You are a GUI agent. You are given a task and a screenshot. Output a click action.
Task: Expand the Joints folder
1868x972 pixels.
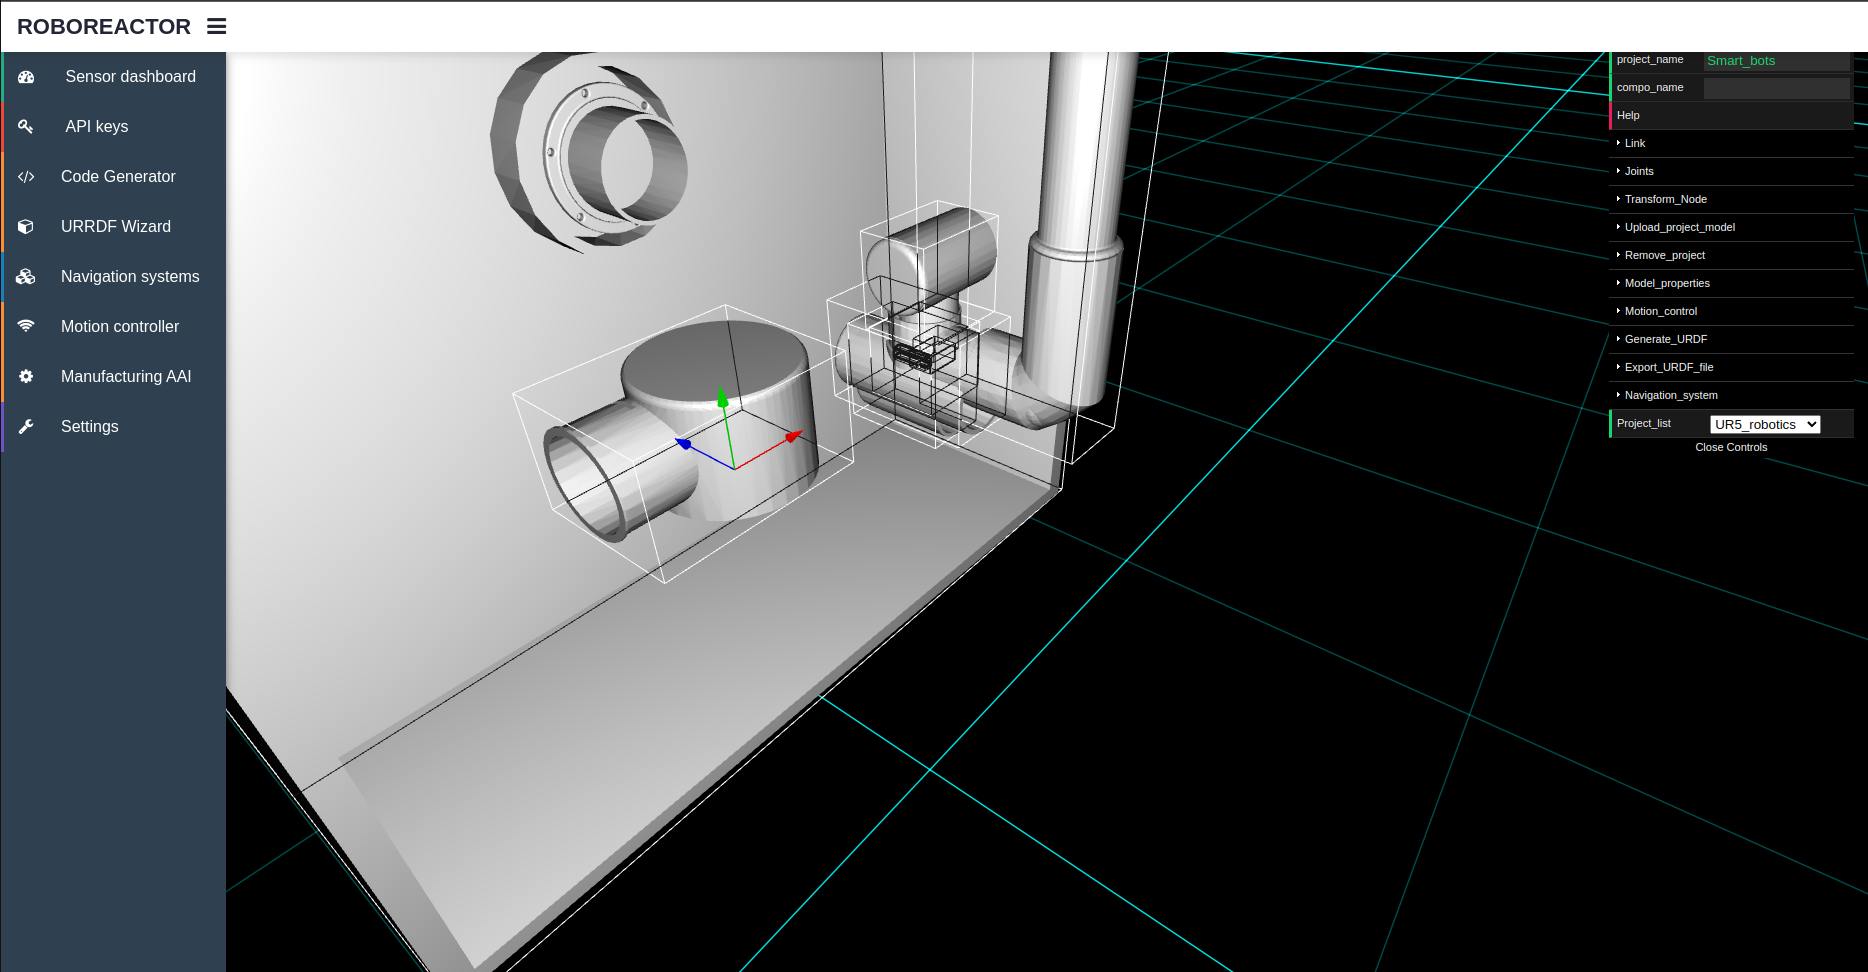point(1731,172)
